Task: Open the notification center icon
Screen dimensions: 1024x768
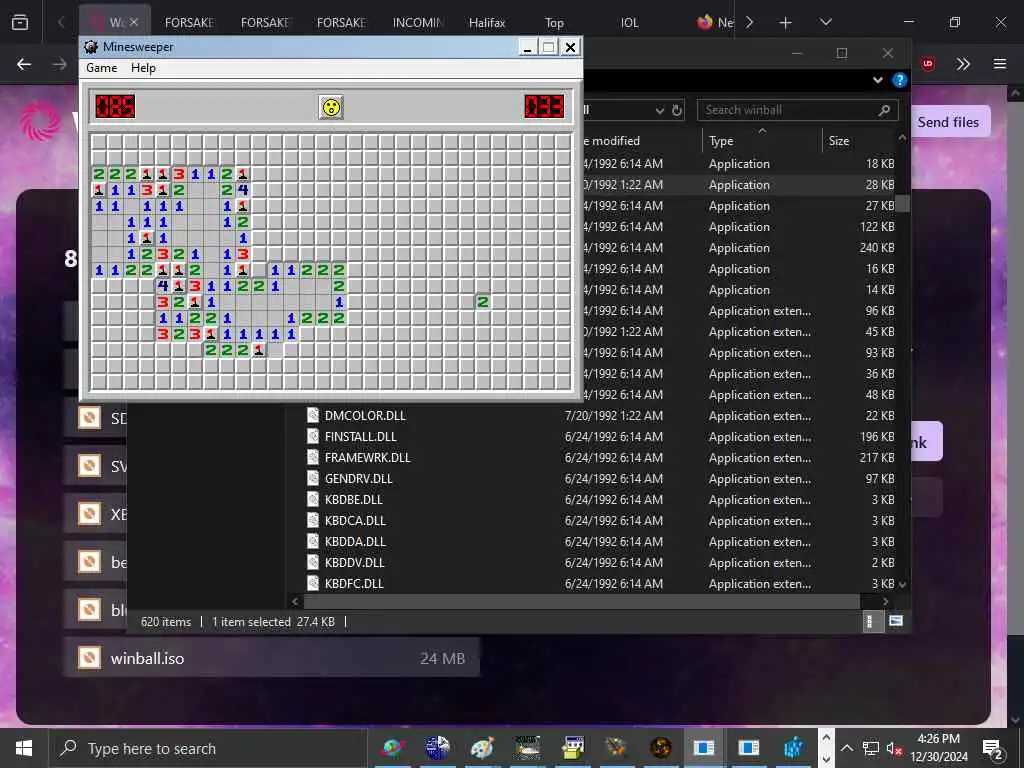Action: (993, 749)
